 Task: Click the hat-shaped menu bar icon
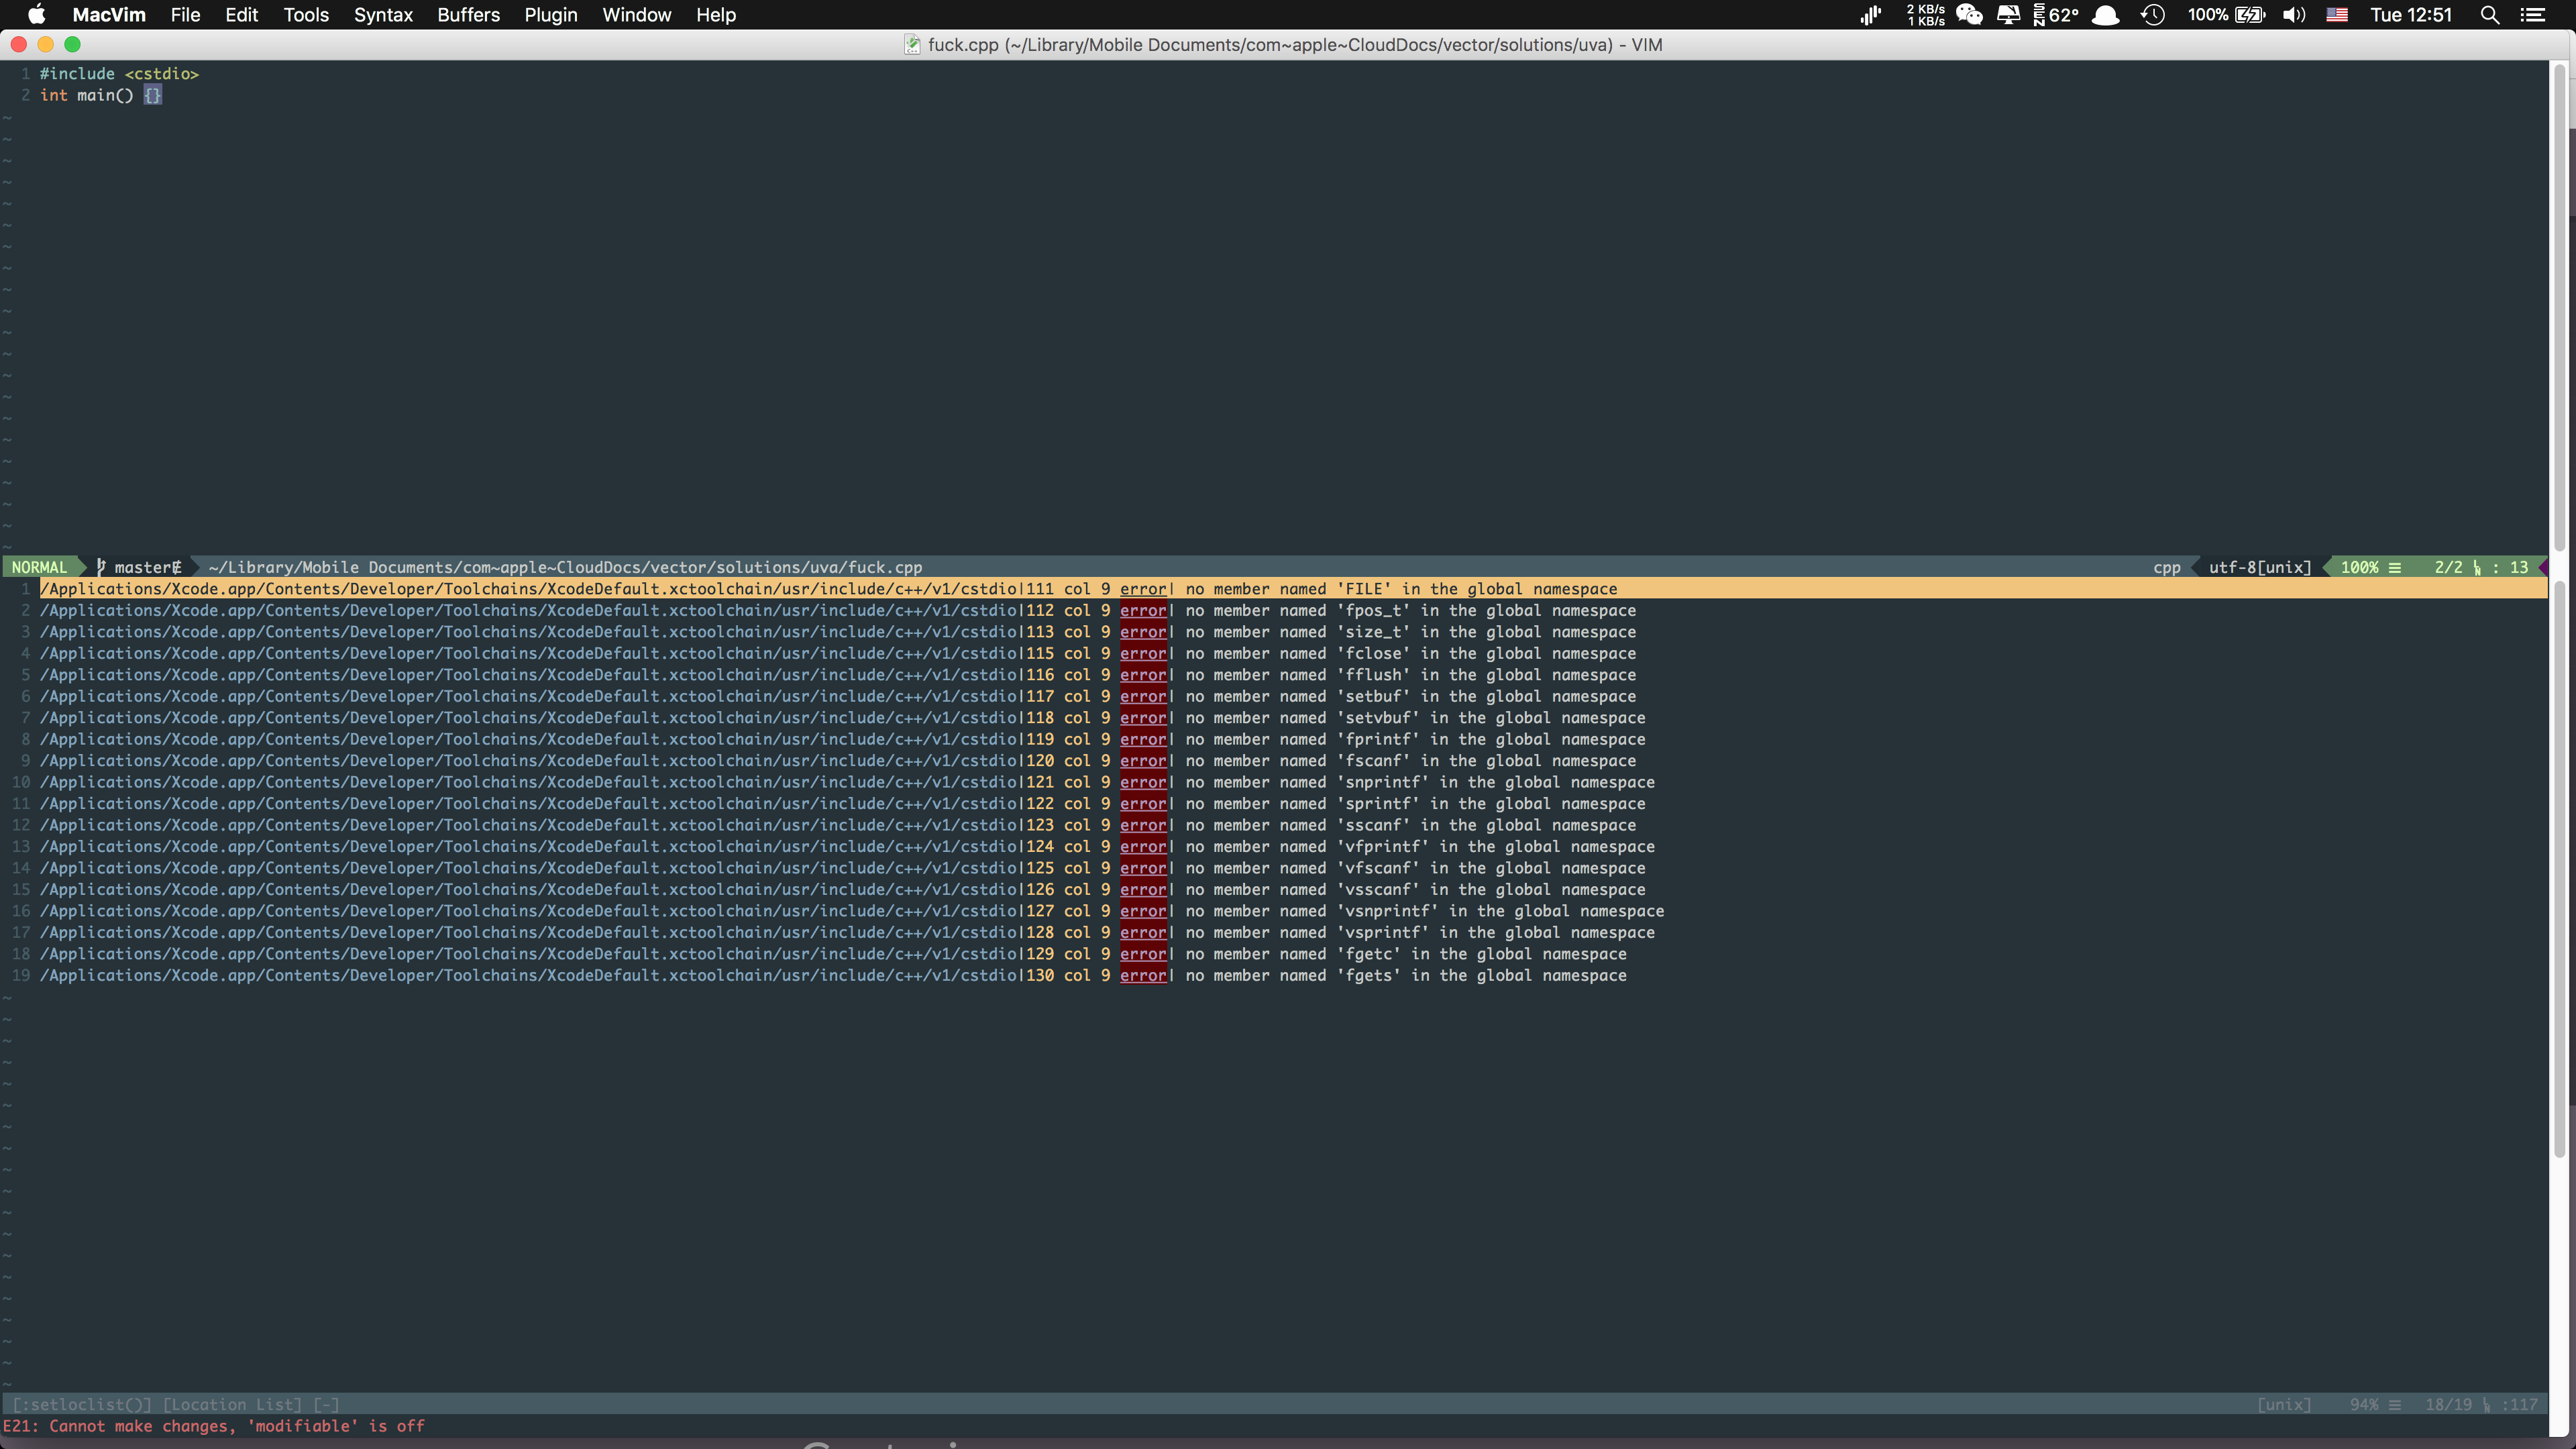click(2106, 15)
